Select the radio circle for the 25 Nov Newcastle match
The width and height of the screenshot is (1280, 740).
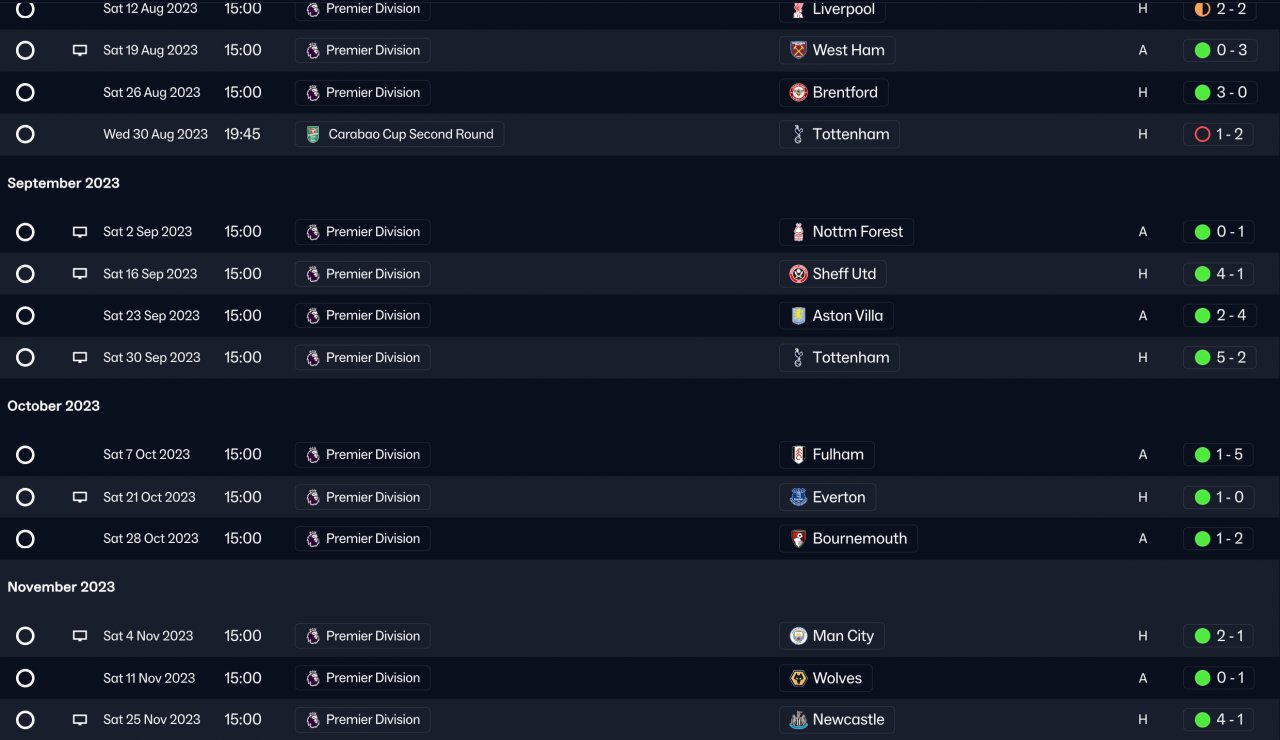click(26, 720)
